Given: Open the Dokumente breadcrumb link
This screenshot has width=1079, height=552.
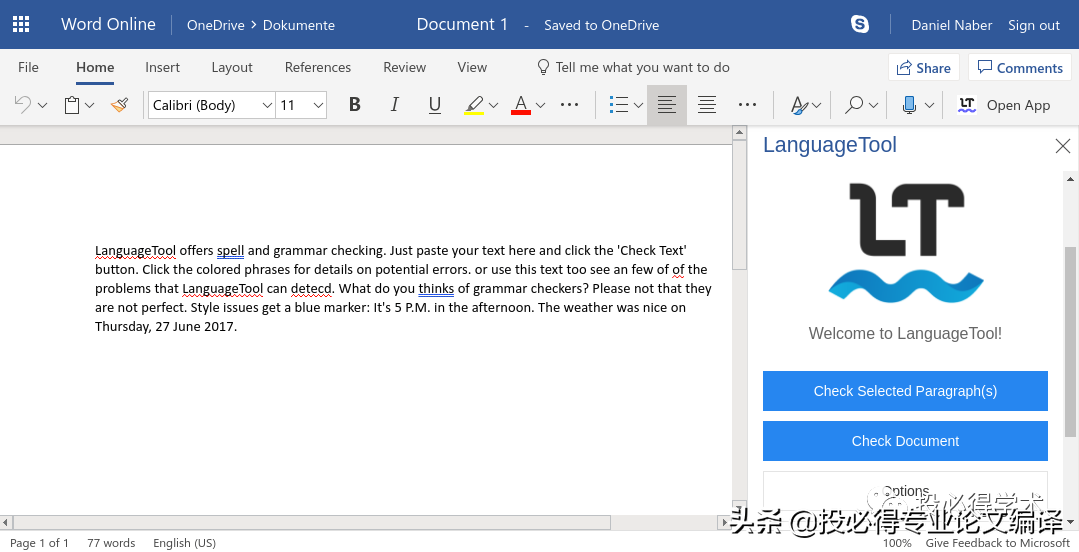Looking at the screenshot, I should coord(299,25).
